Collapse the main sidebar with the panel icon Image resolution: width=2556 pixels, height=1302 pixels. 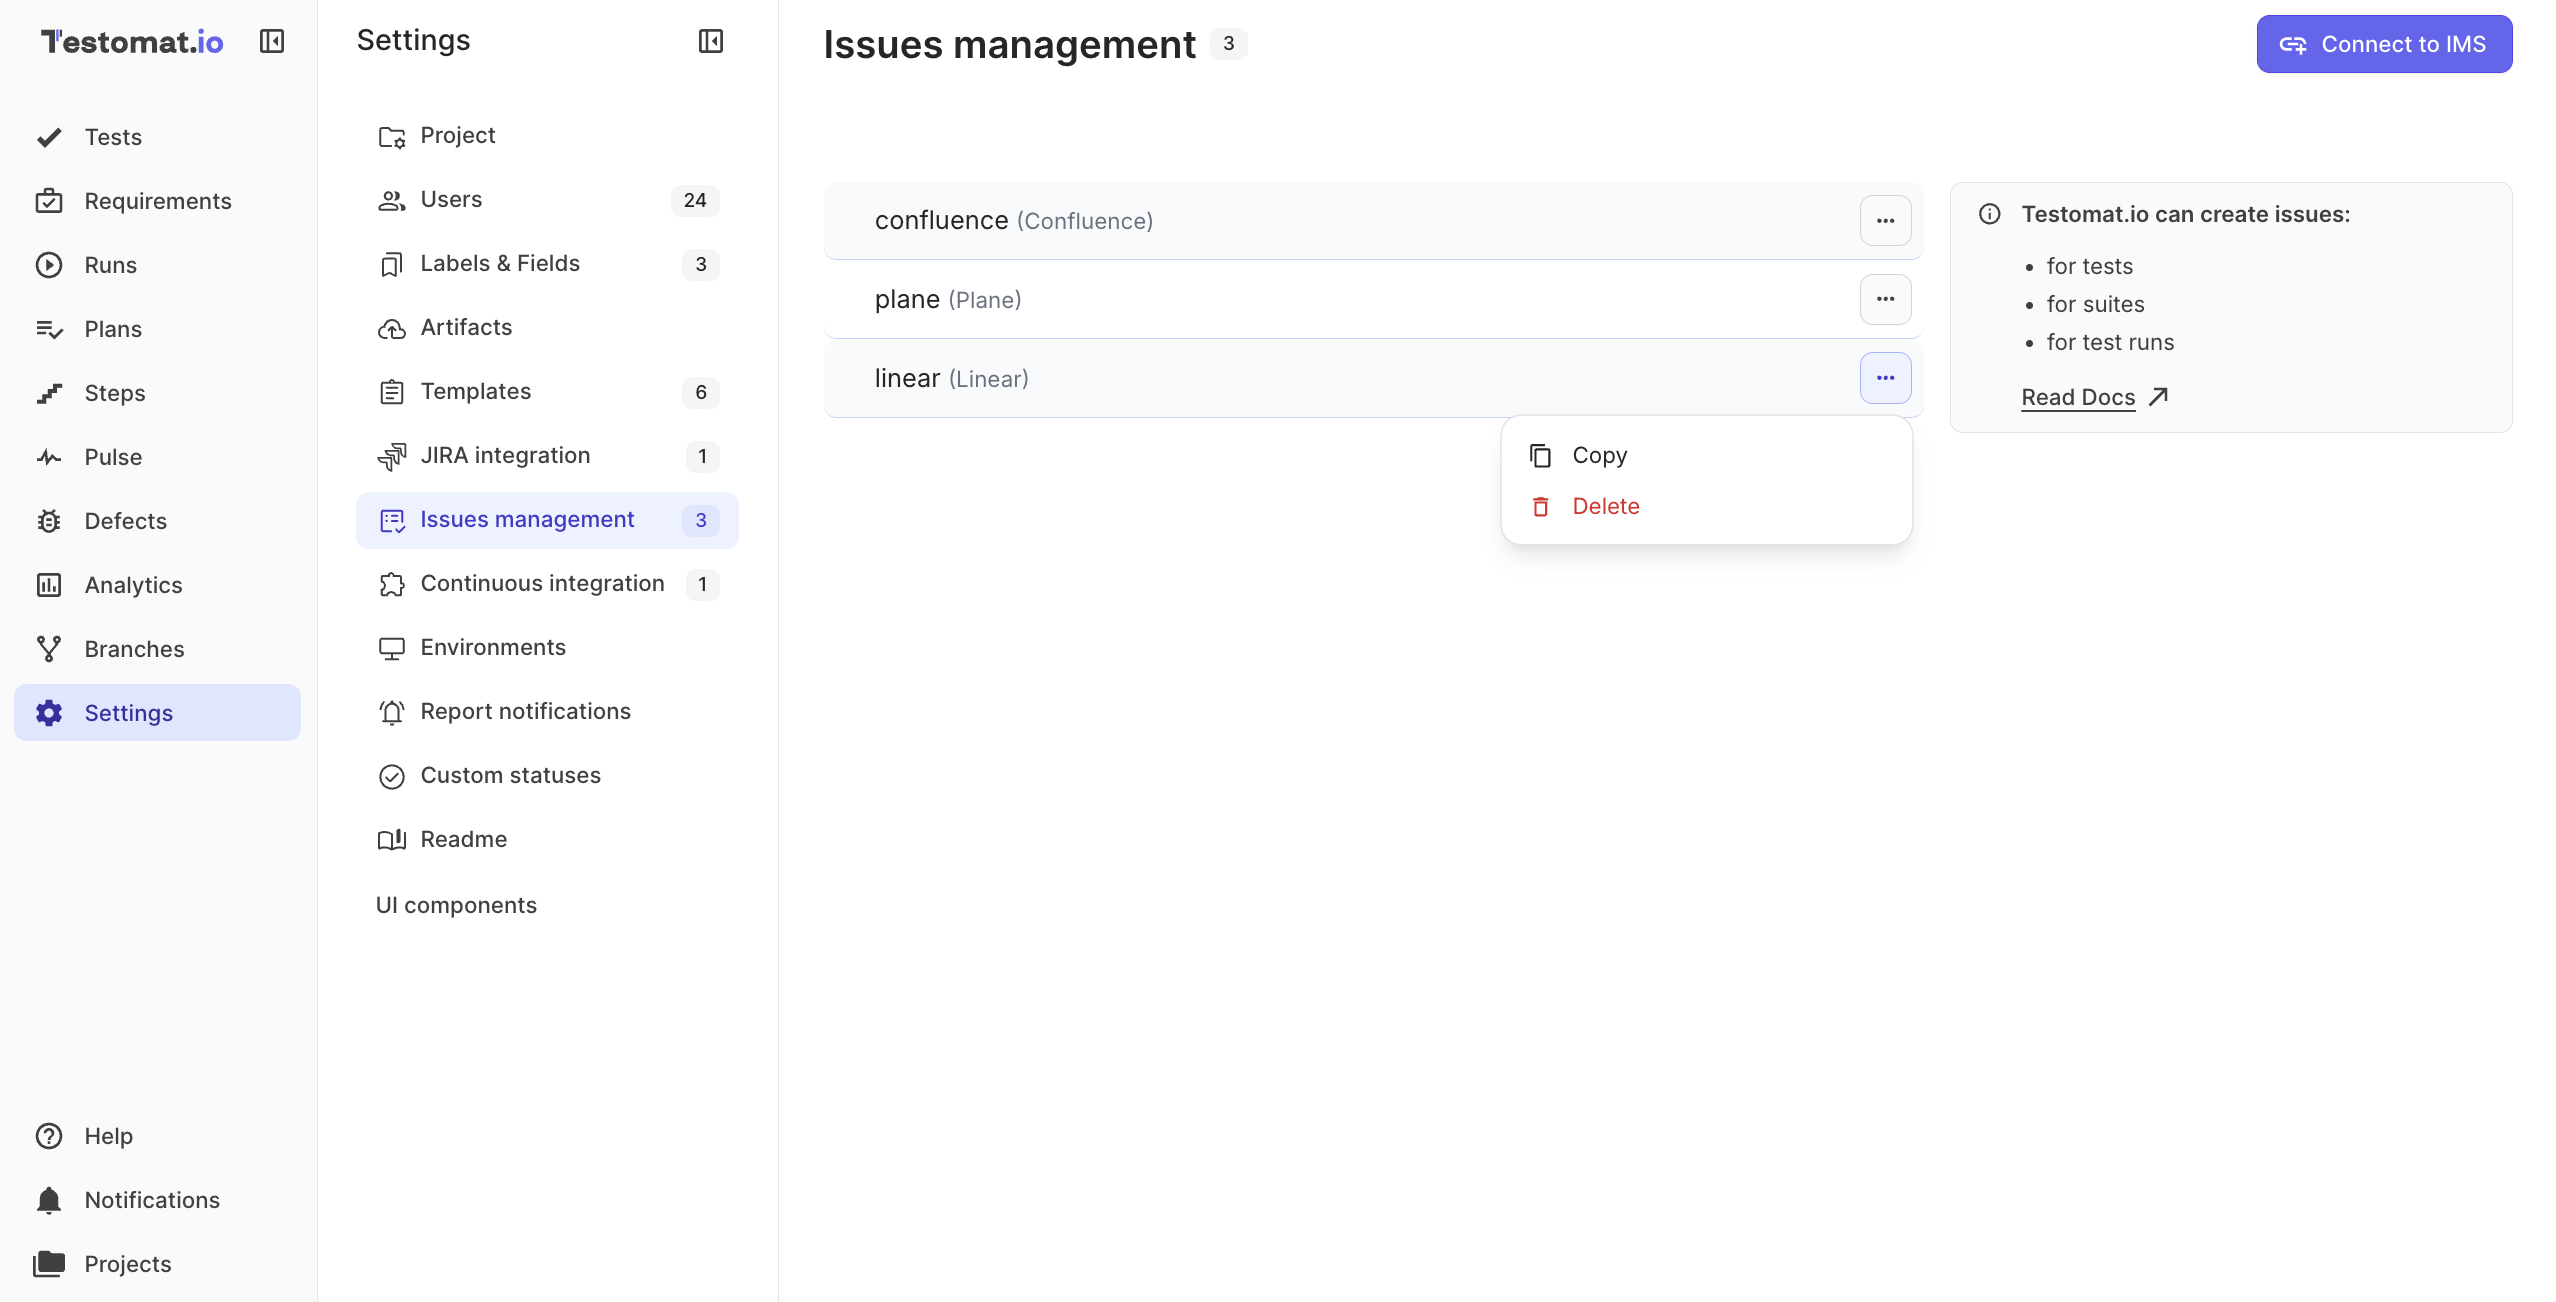tap(272, 41)
